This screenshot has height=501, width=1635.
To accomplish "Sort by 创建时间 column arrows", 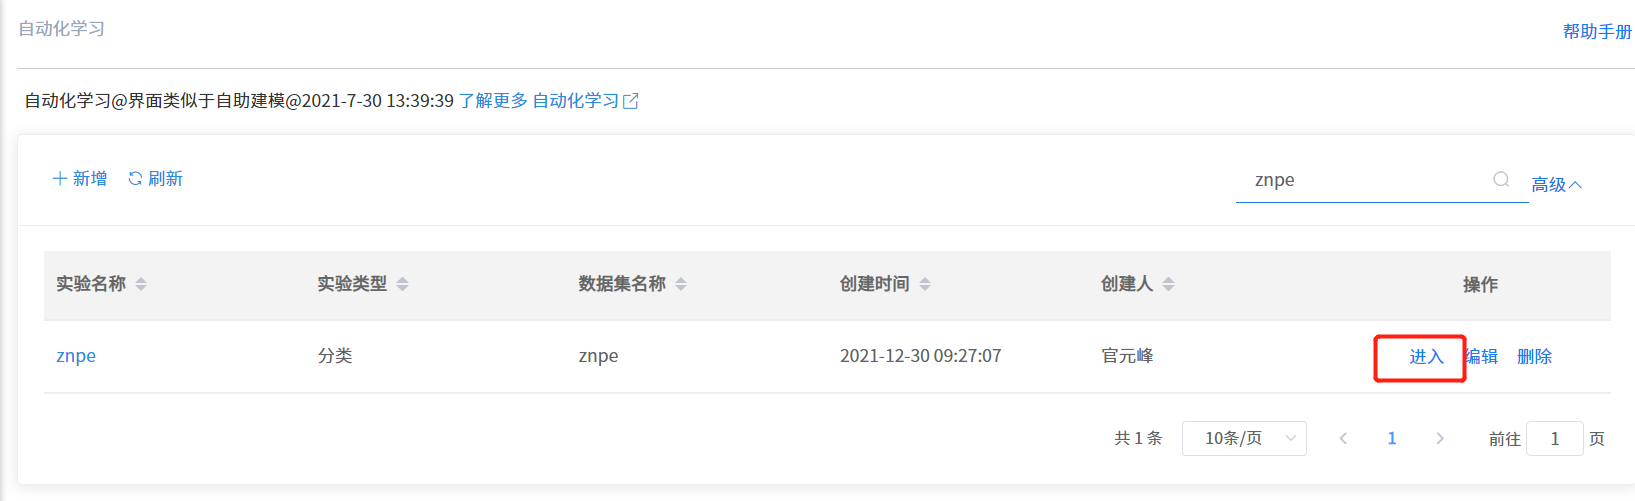I will click(x=925, y=284).
